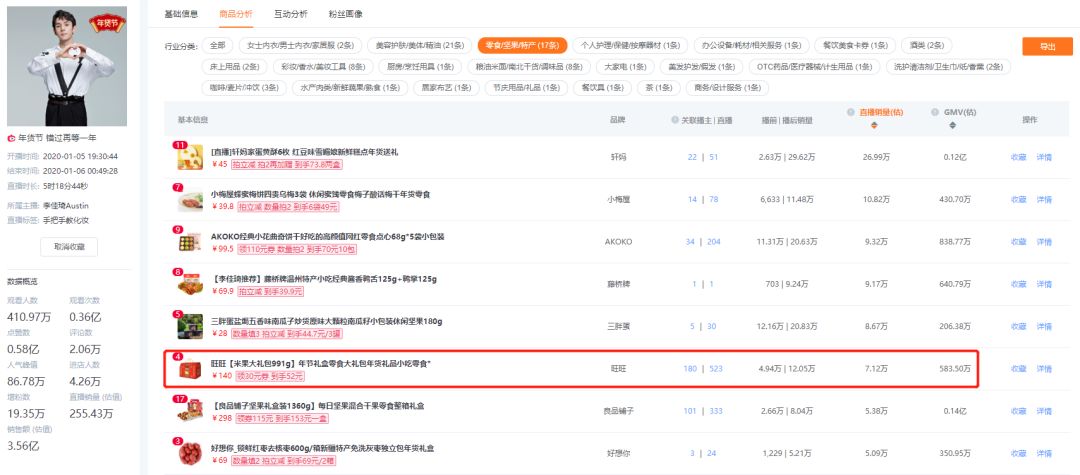Image resolution: width=1080 pixels, height=475 pixels.
Task: Click 收藏 for the 良品铺子 row
Action: tap(1018, 411)
